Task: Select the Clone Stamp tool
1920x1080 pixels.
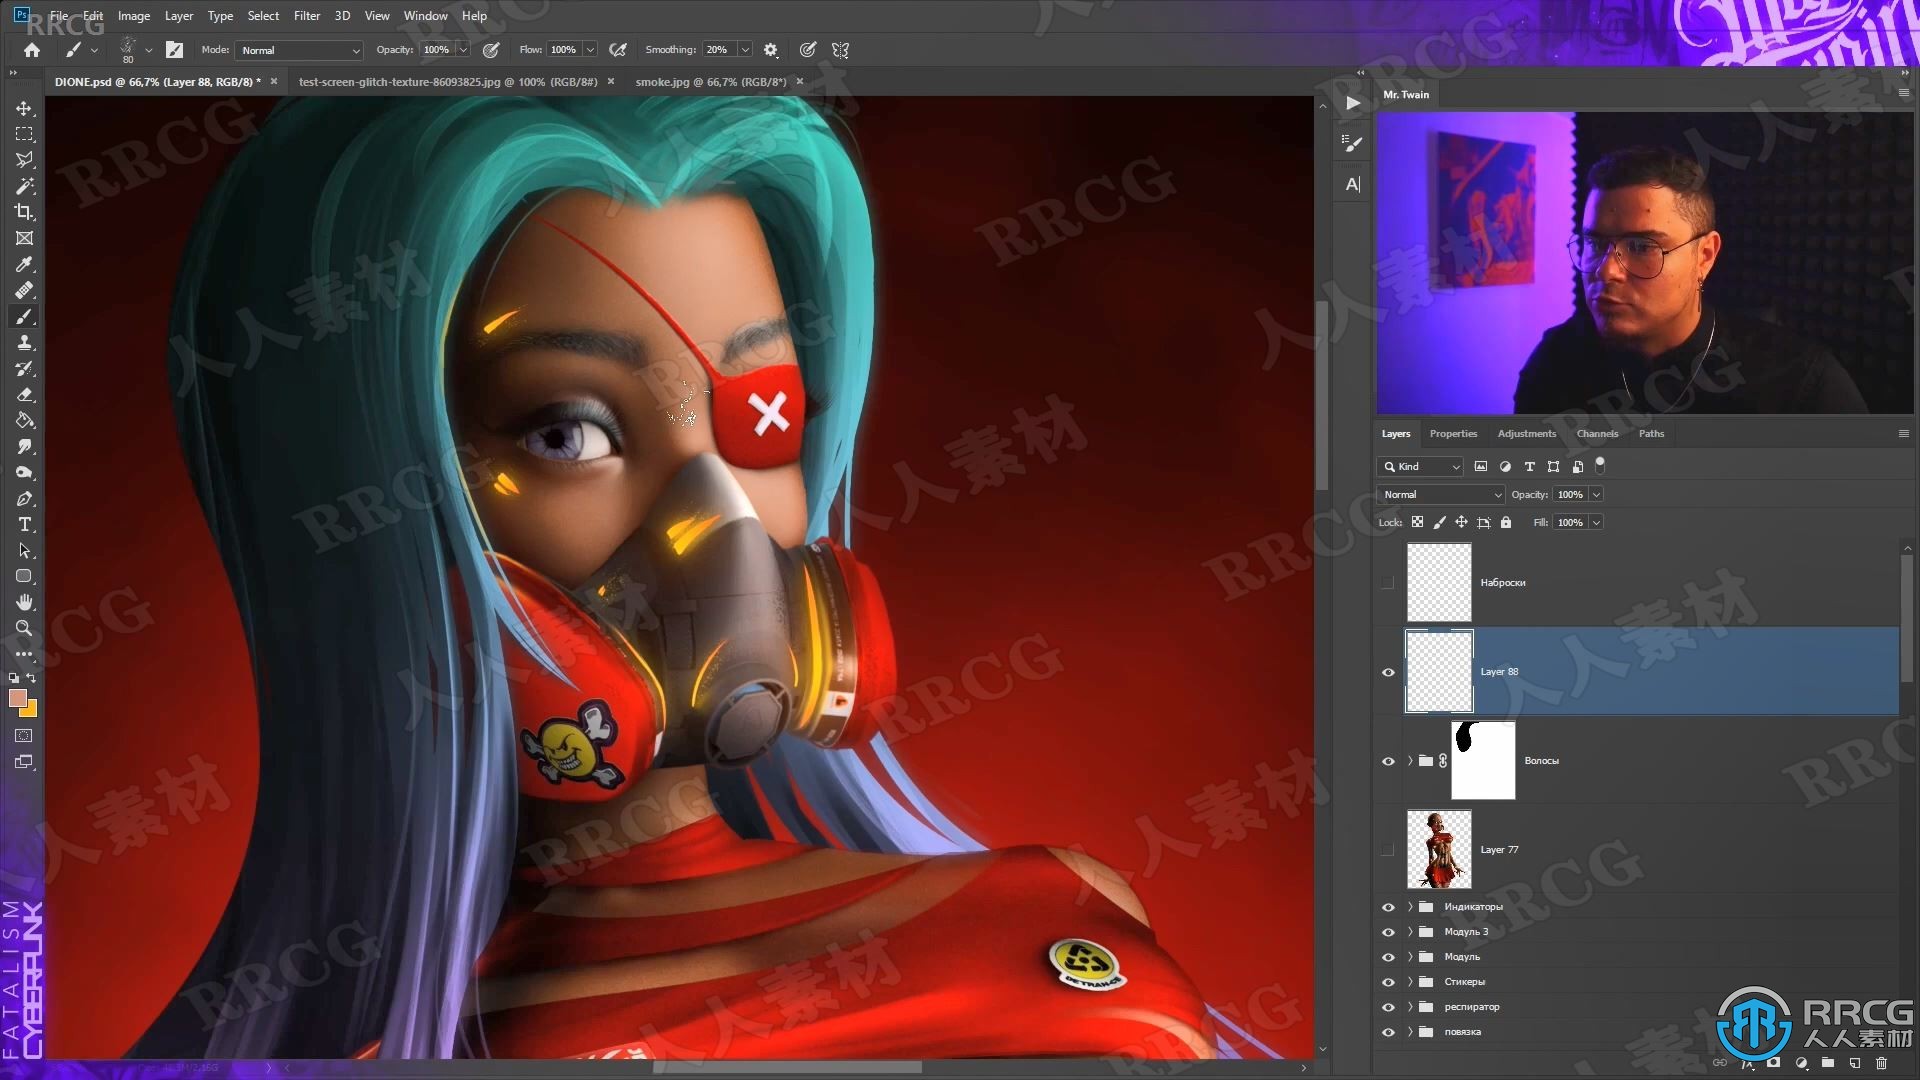Action: point(24,342)
